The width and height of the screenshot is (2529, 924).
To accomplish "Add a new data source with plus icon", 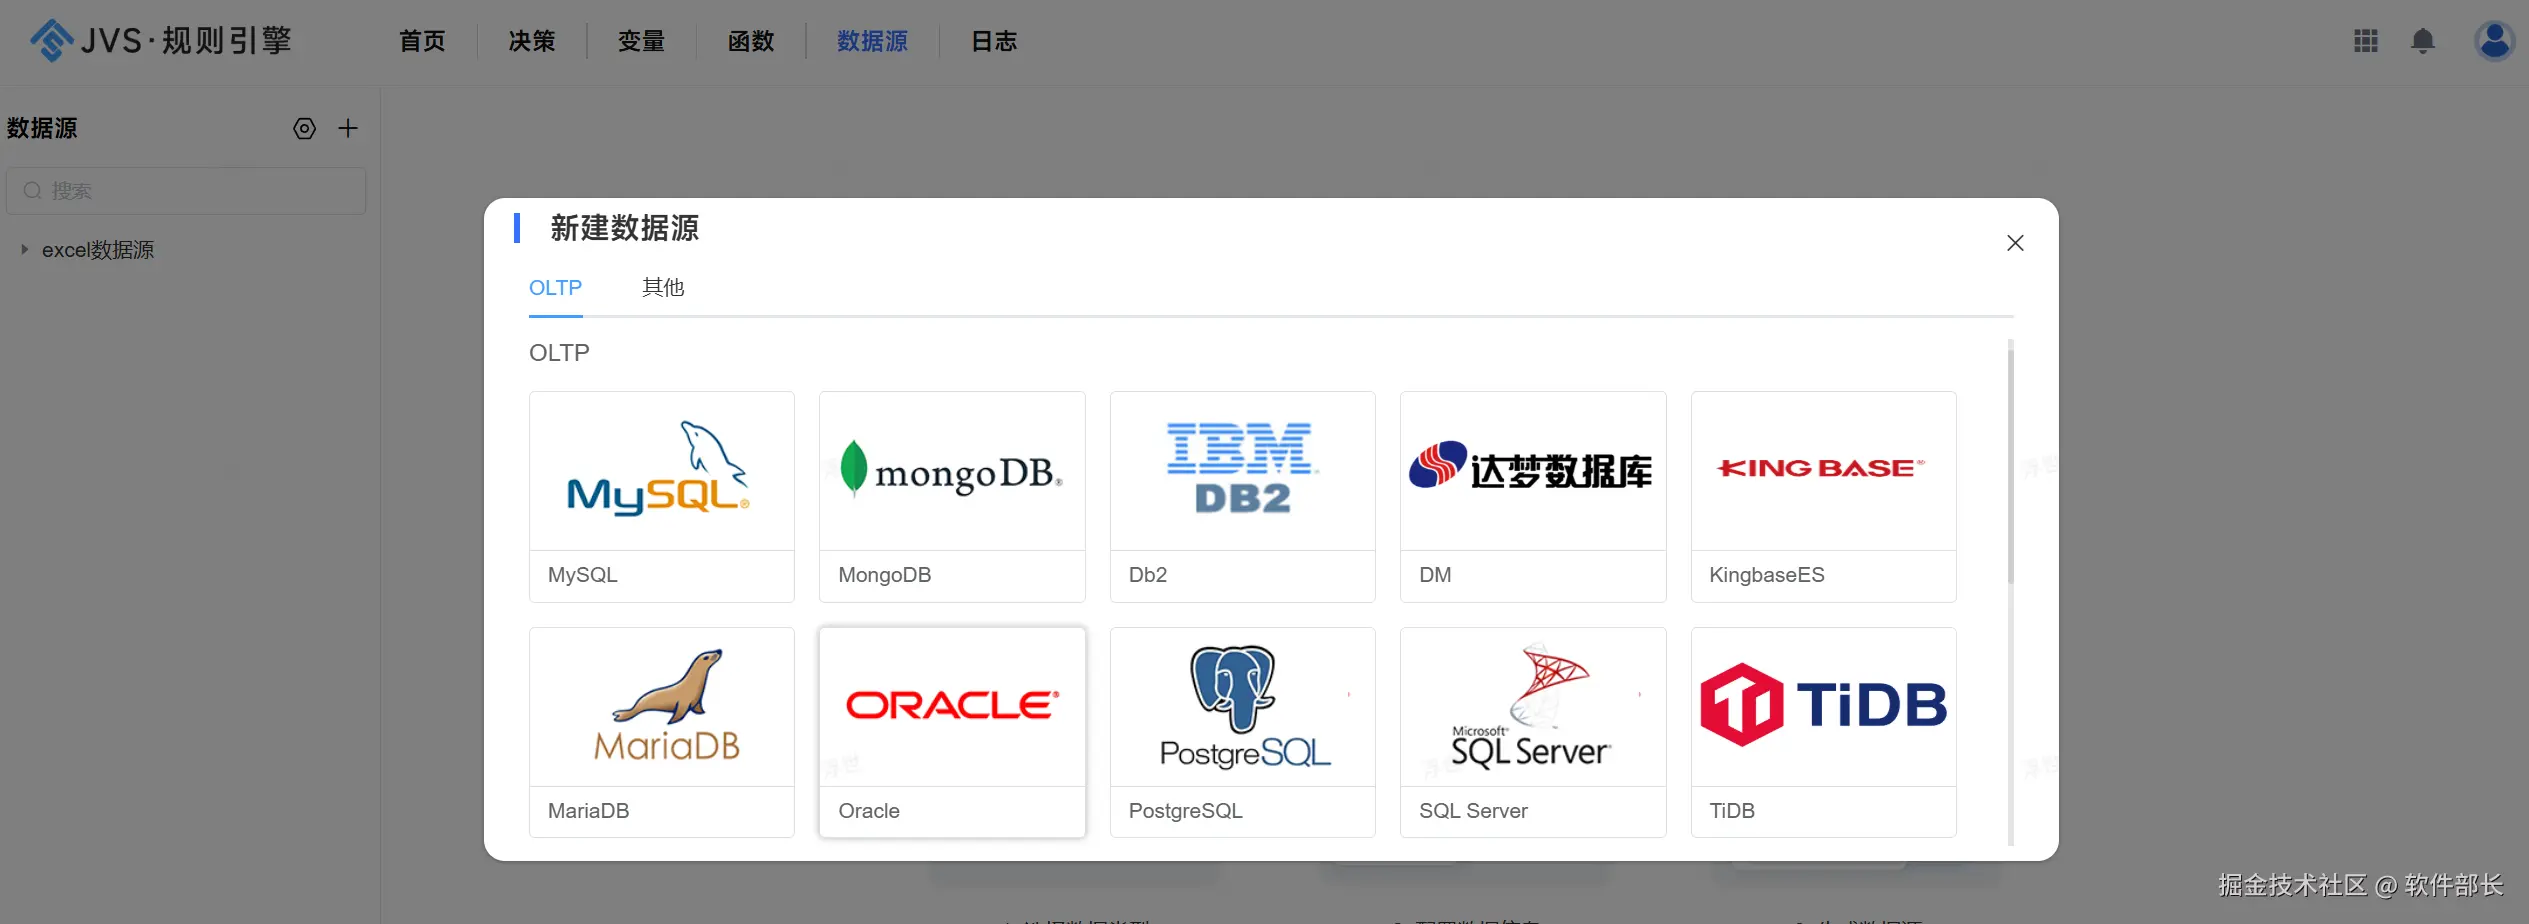I will pyautogui.click(x=348, y=128).
